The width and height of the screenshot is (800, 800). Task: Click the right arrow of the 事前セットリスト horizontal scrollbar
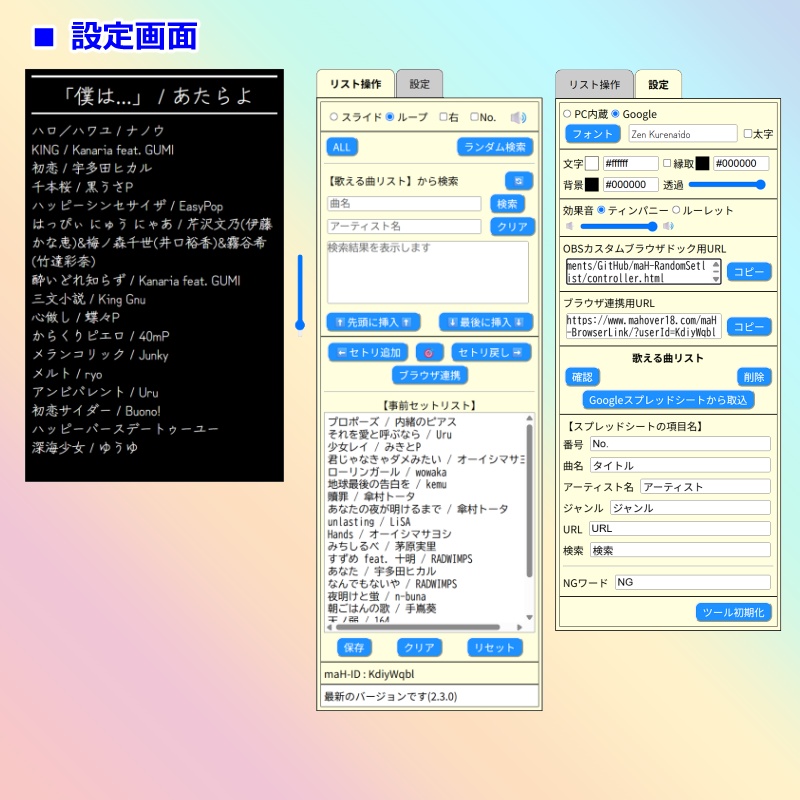519,627
